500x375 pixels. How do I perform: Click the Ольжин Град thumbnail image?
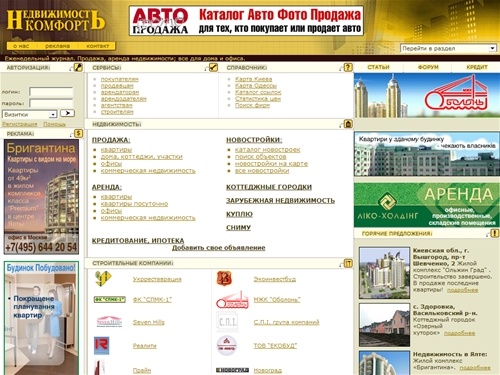(x=384, y=273)
